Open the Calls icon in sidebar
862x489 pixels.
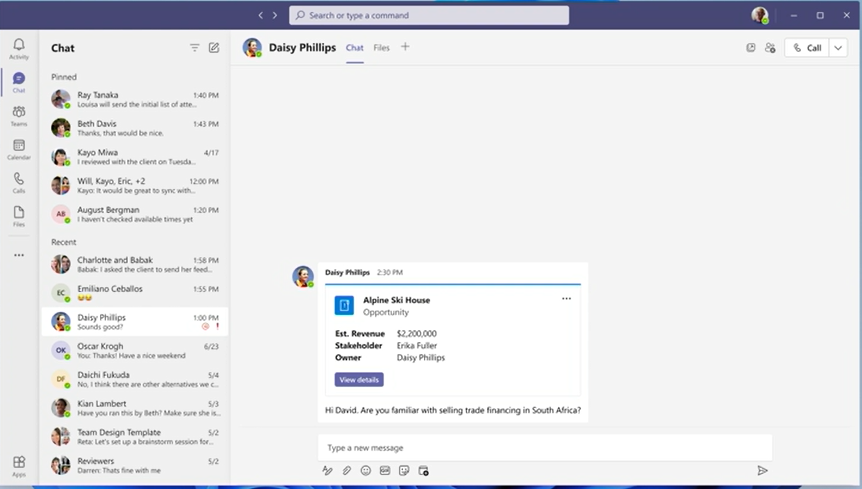[x=19, y=183]
